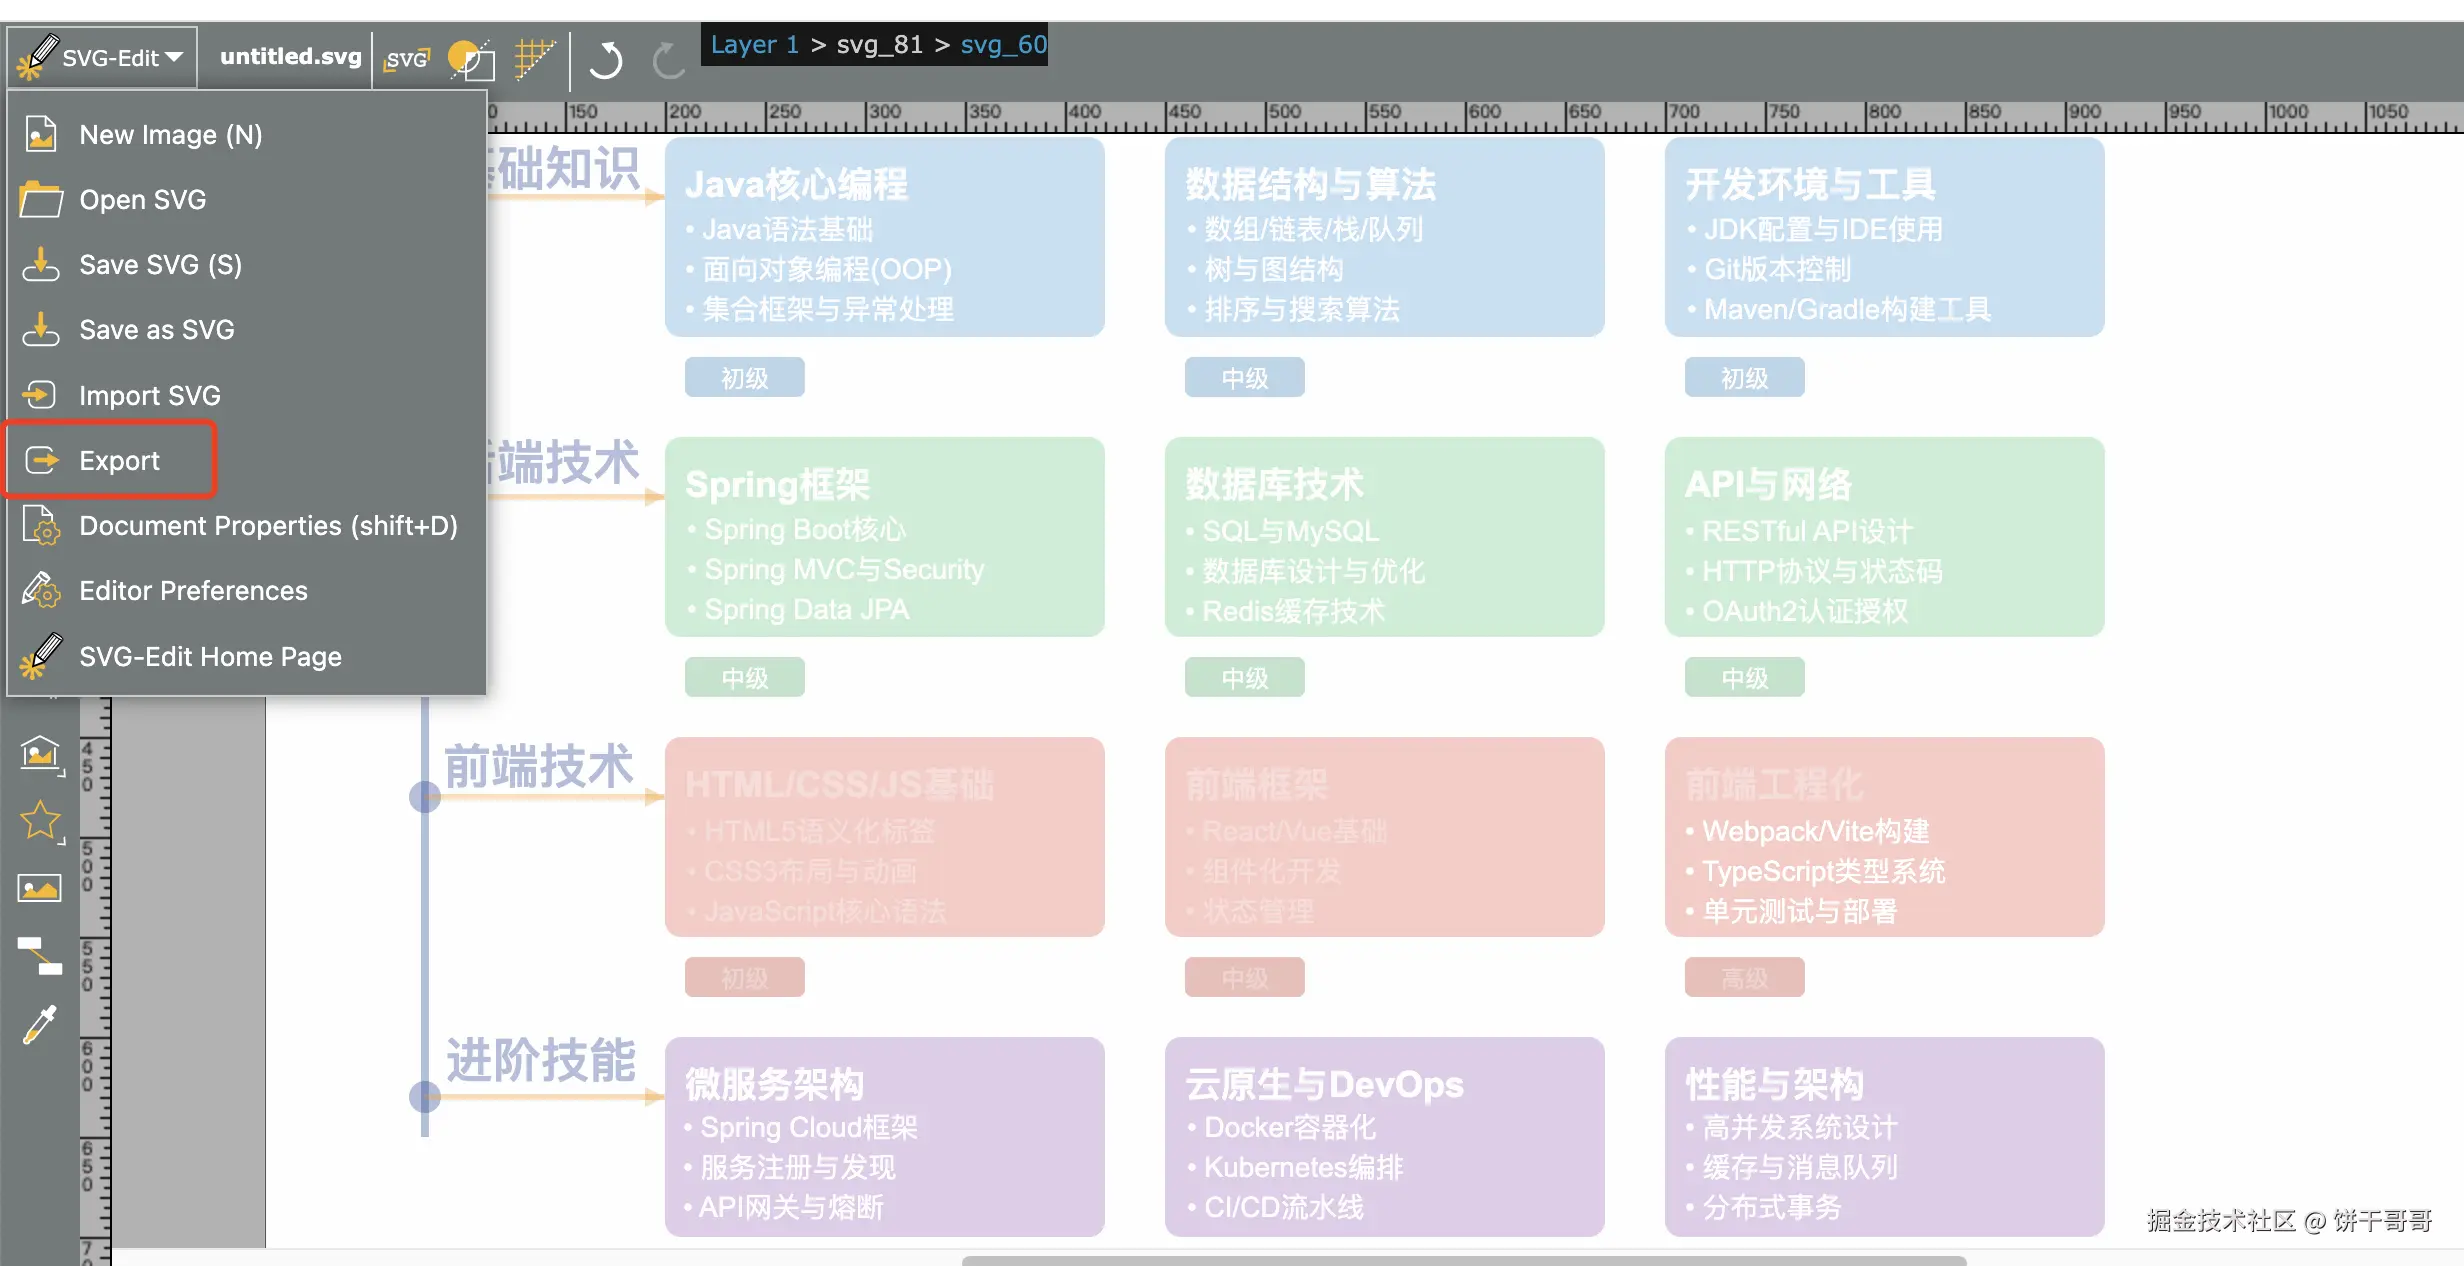Toggle wireframe mode icon
2464x1266 pixels.
tap(470, 59)
